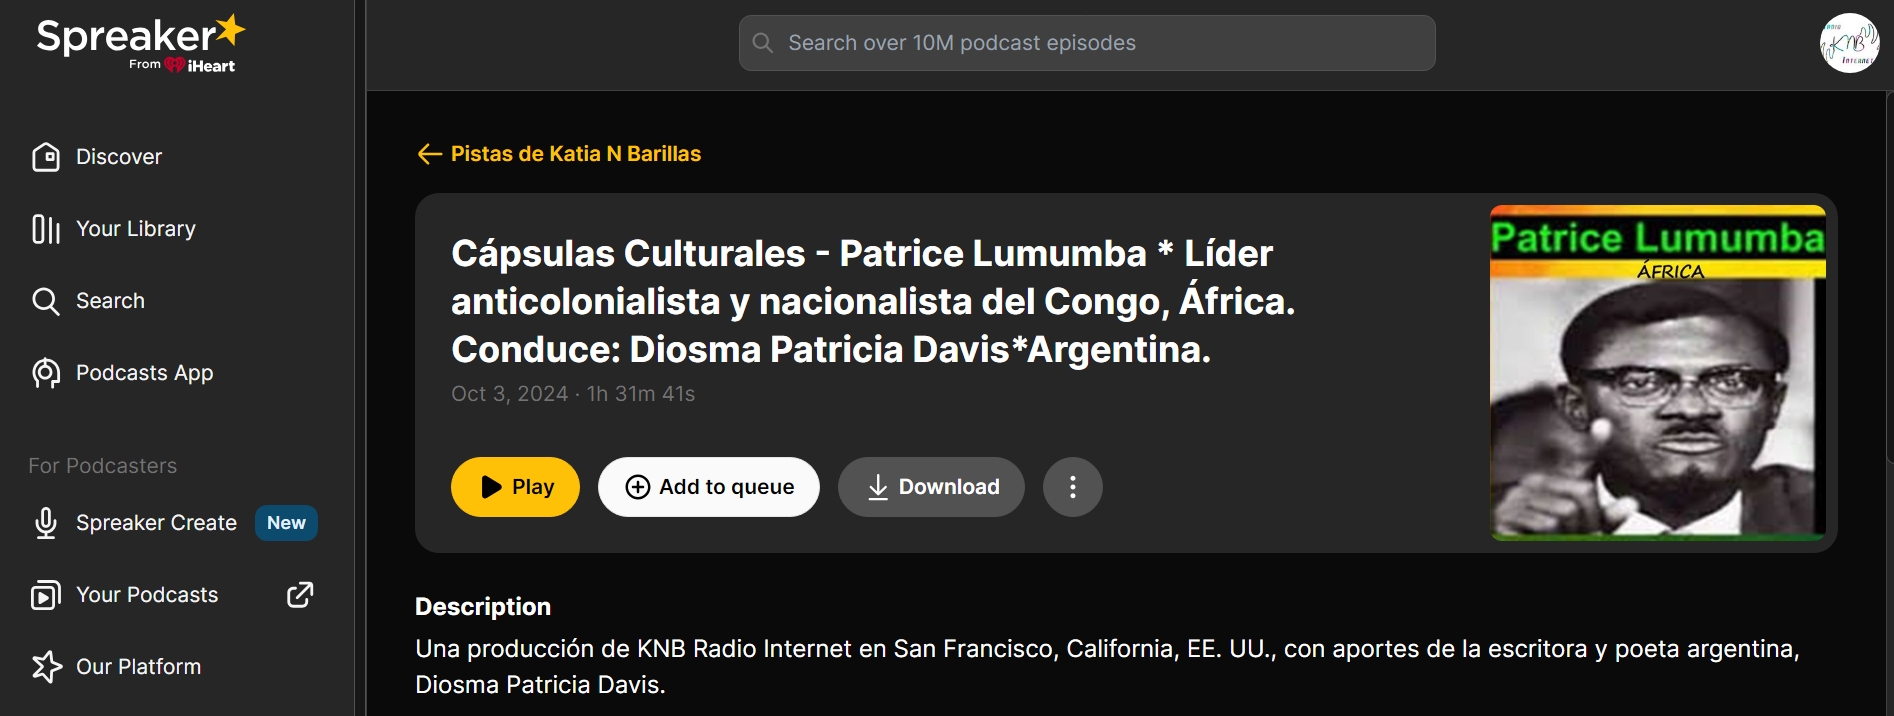Open Search from the sidebar

[x=88, y=301]
